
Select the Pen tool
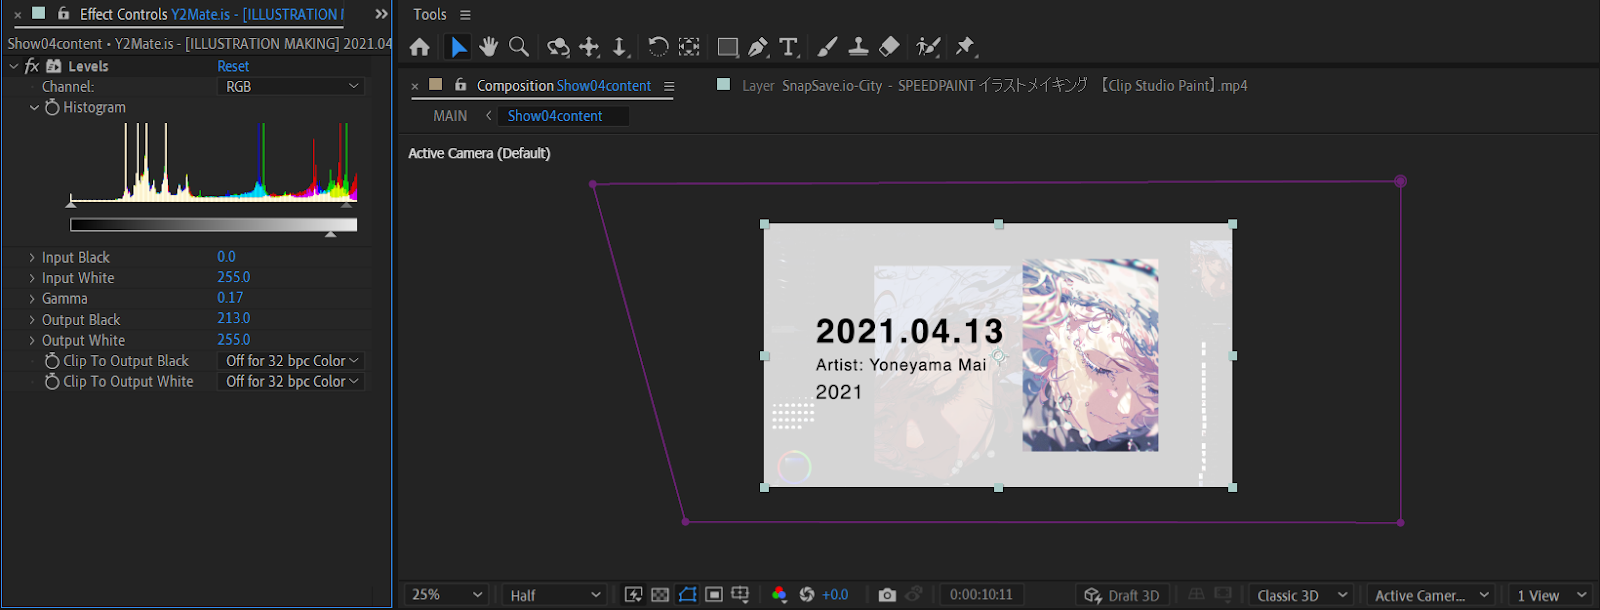(x=759, y=47)
